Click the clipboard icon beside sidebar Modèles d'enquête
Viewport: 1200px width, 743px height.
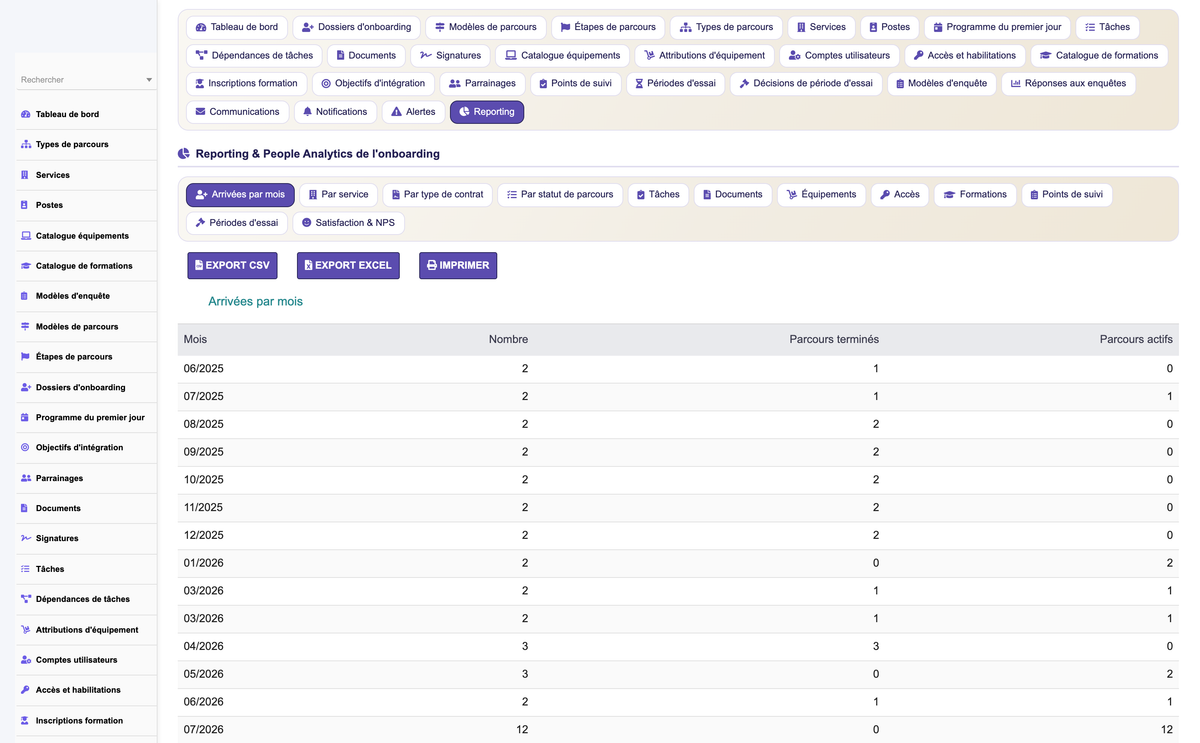point(25,296)
